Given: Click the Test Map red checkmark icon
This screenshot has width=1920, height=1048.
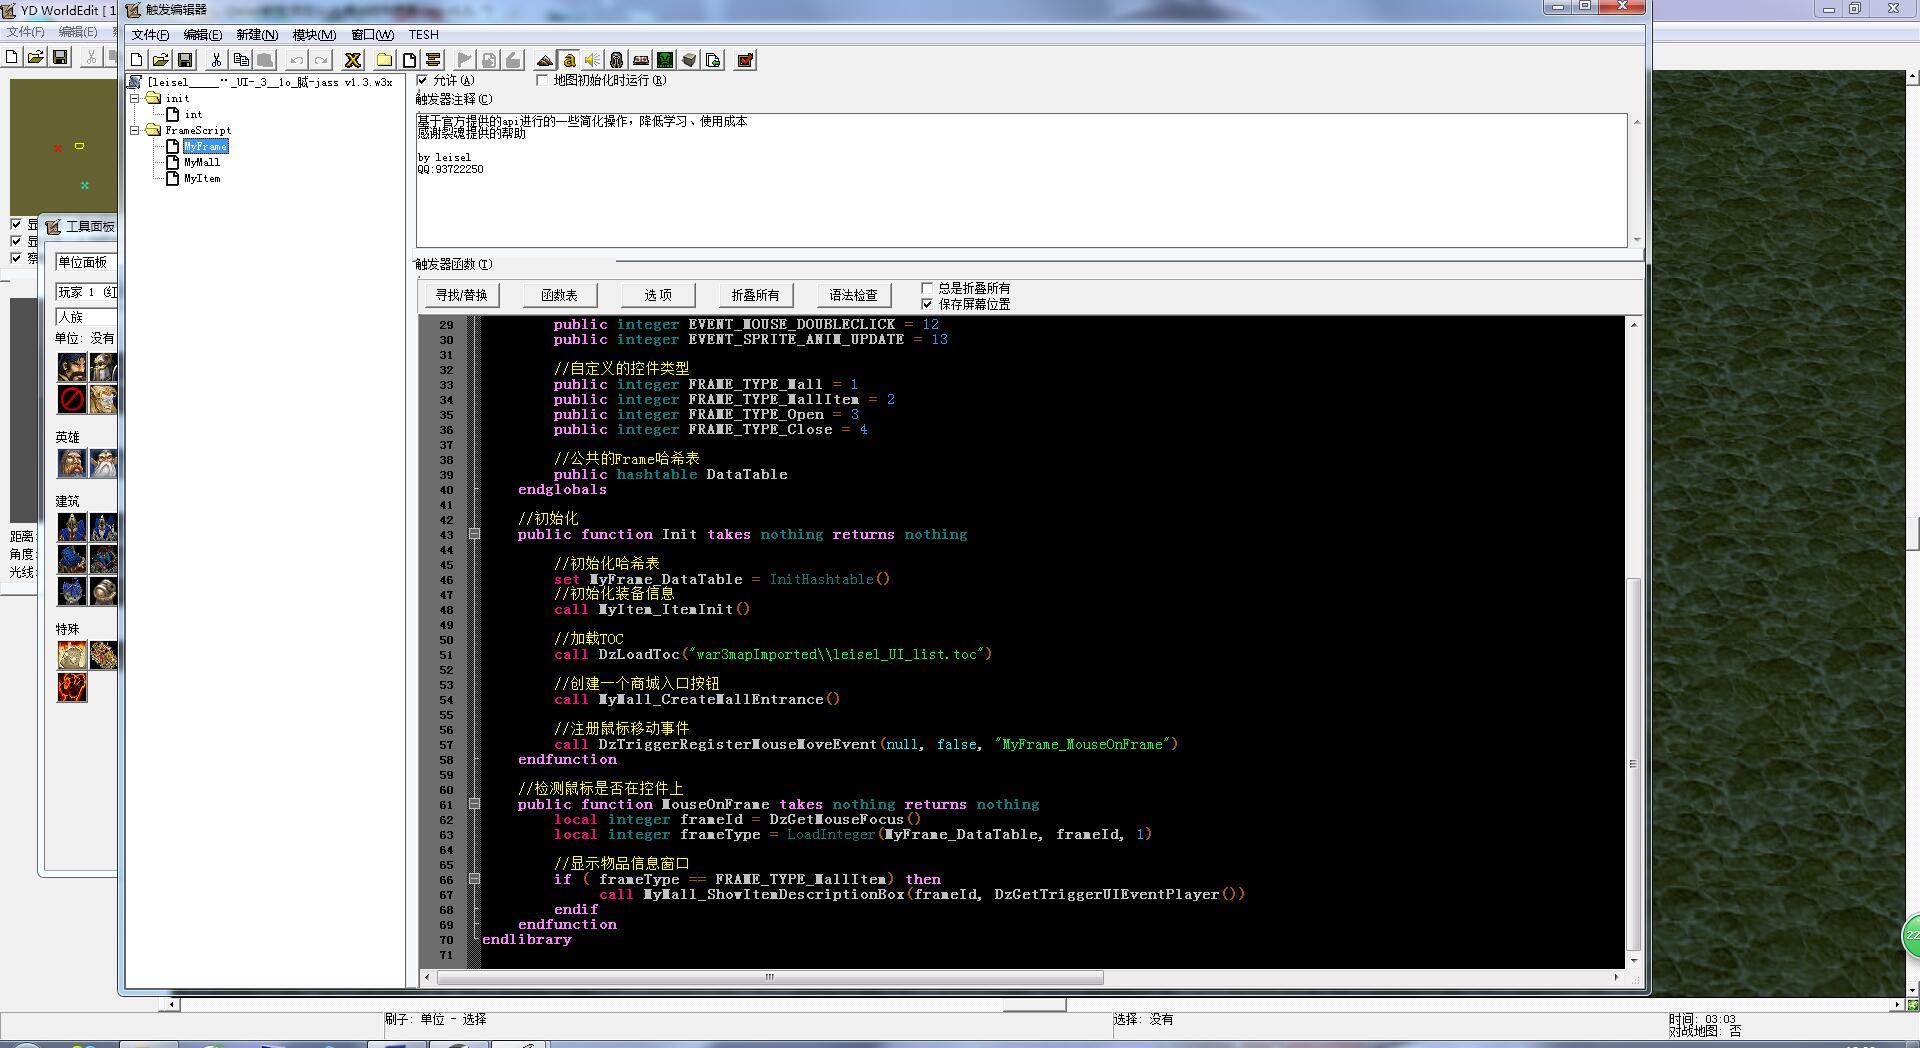Looking at the screenshot, I should click(744, 60).
